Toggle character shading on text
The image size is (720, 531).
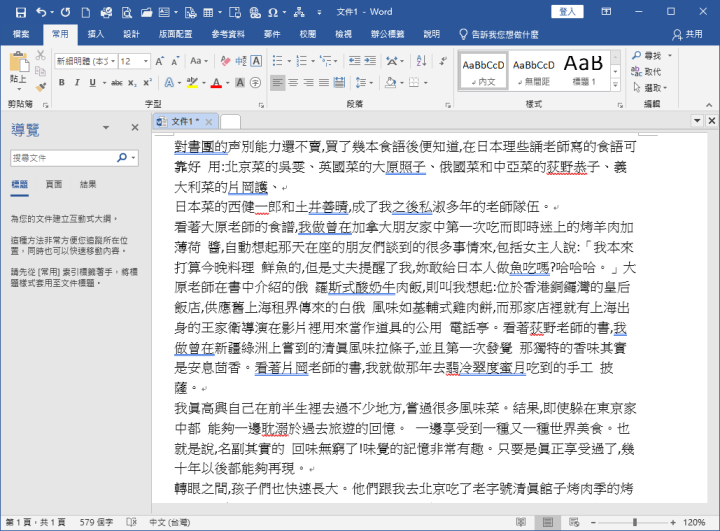240,83
